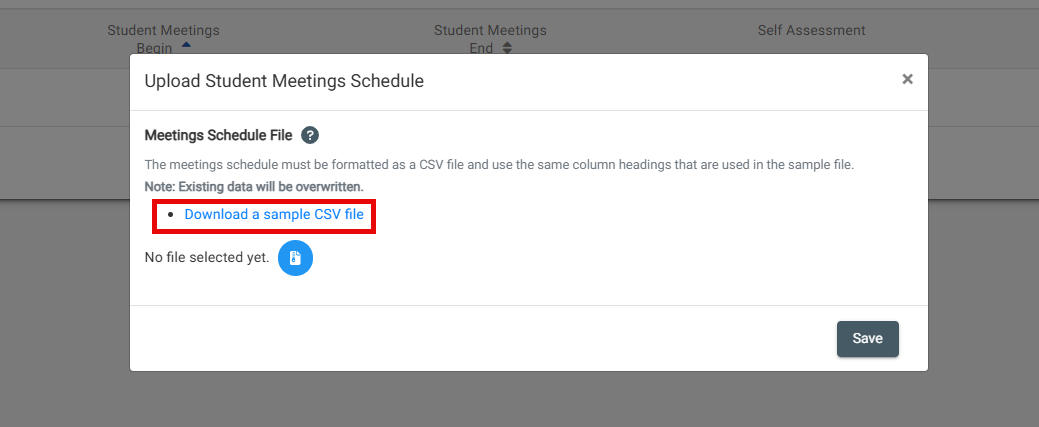1039x427 pixels.
Task: Click the Student Meetings Begin header text
Action: [163, 39]
